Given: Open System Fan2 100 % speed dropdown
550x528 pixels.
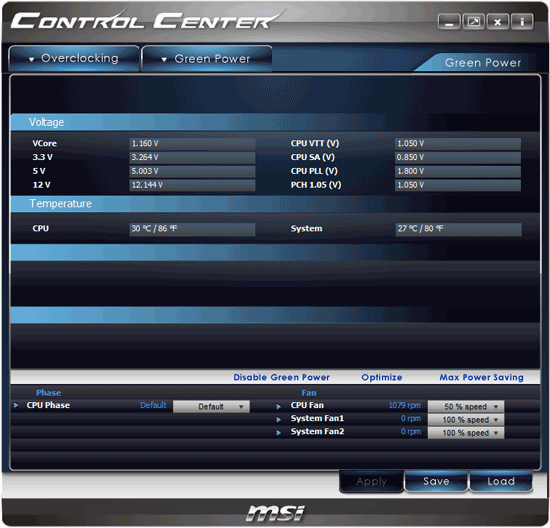Looking at the screenshot, I should coord(466,433).
